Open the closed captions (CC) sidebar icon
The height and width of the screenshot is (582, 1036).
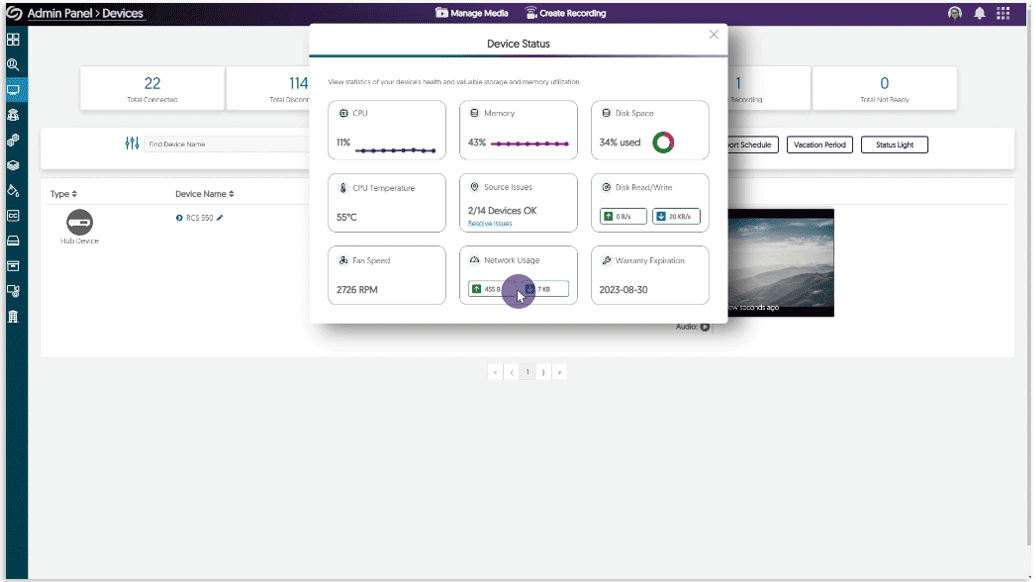(13, 215)
